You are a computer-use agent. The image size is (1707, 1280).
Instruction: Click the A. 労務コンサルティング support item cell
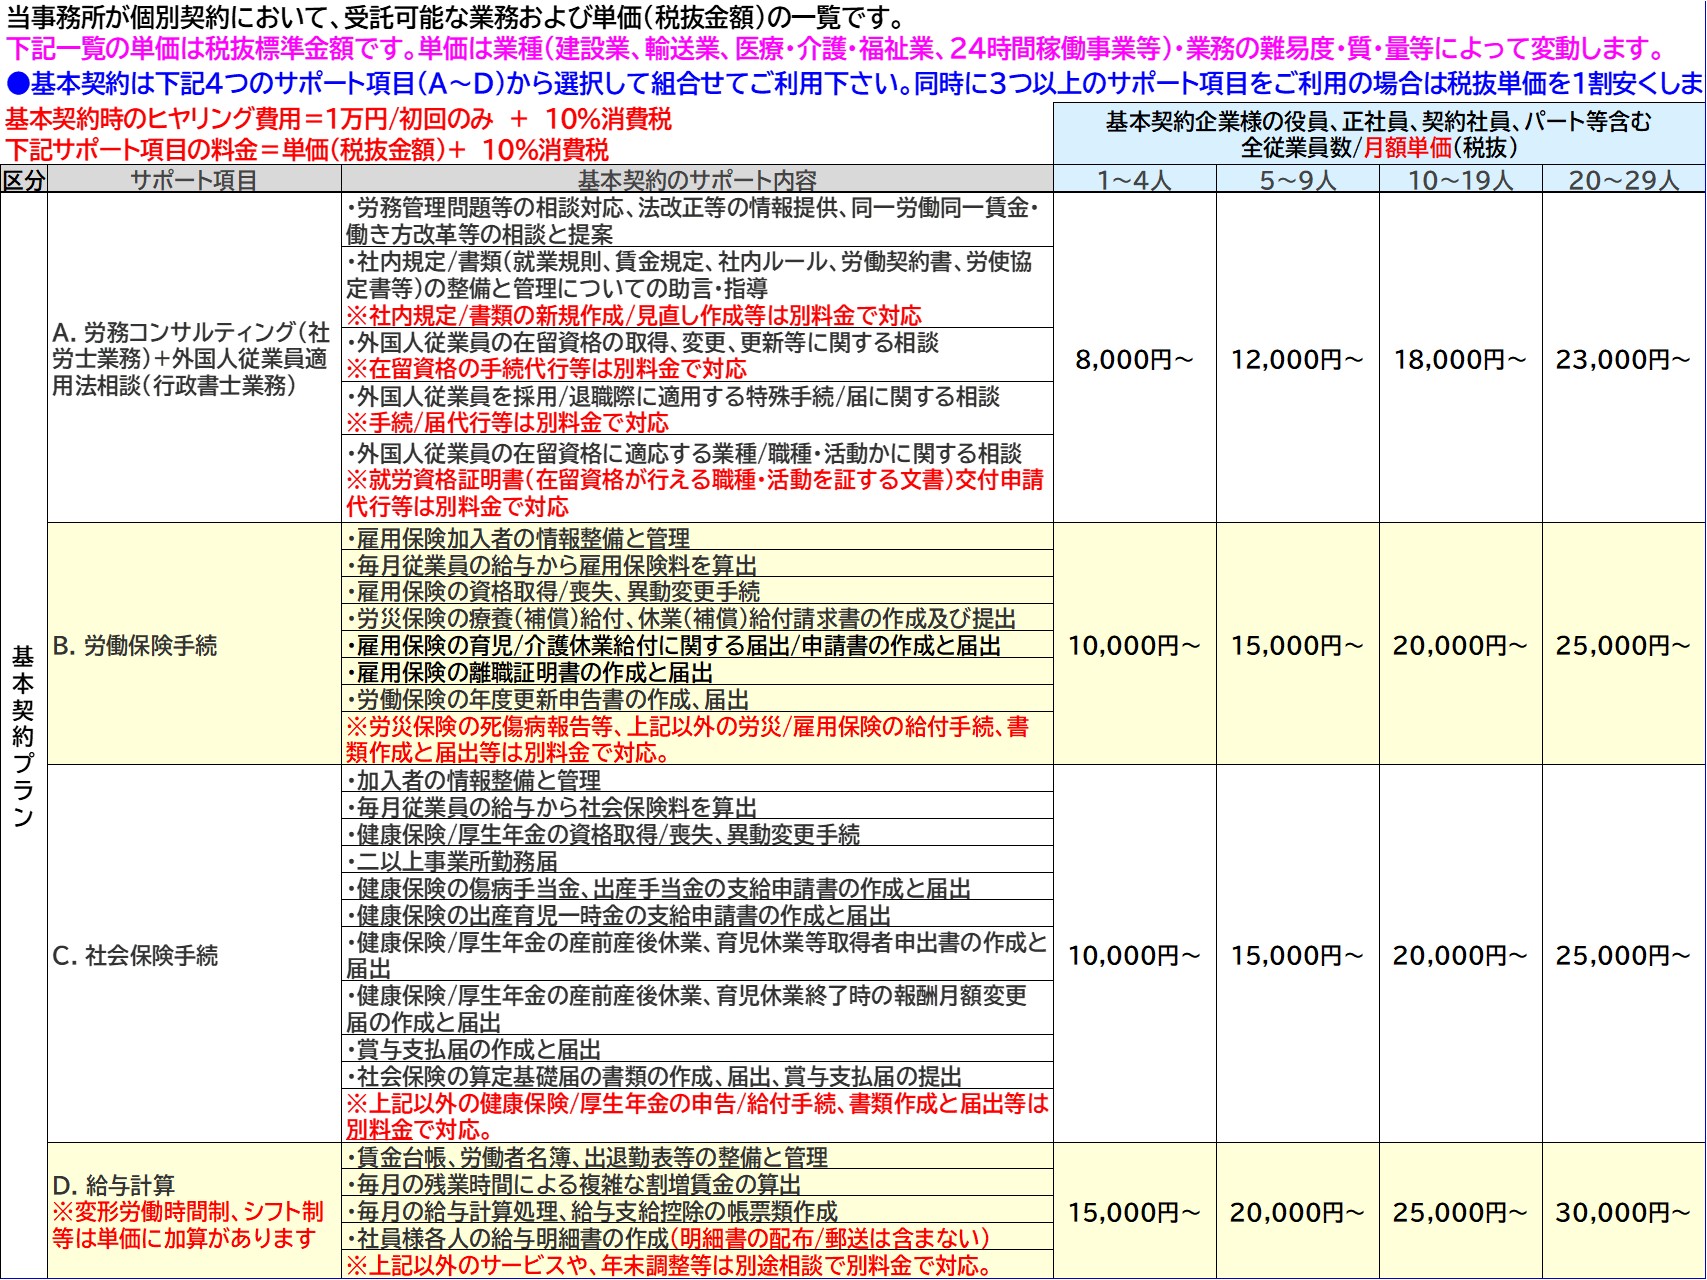pyautogui.click(x=192, y=359)
